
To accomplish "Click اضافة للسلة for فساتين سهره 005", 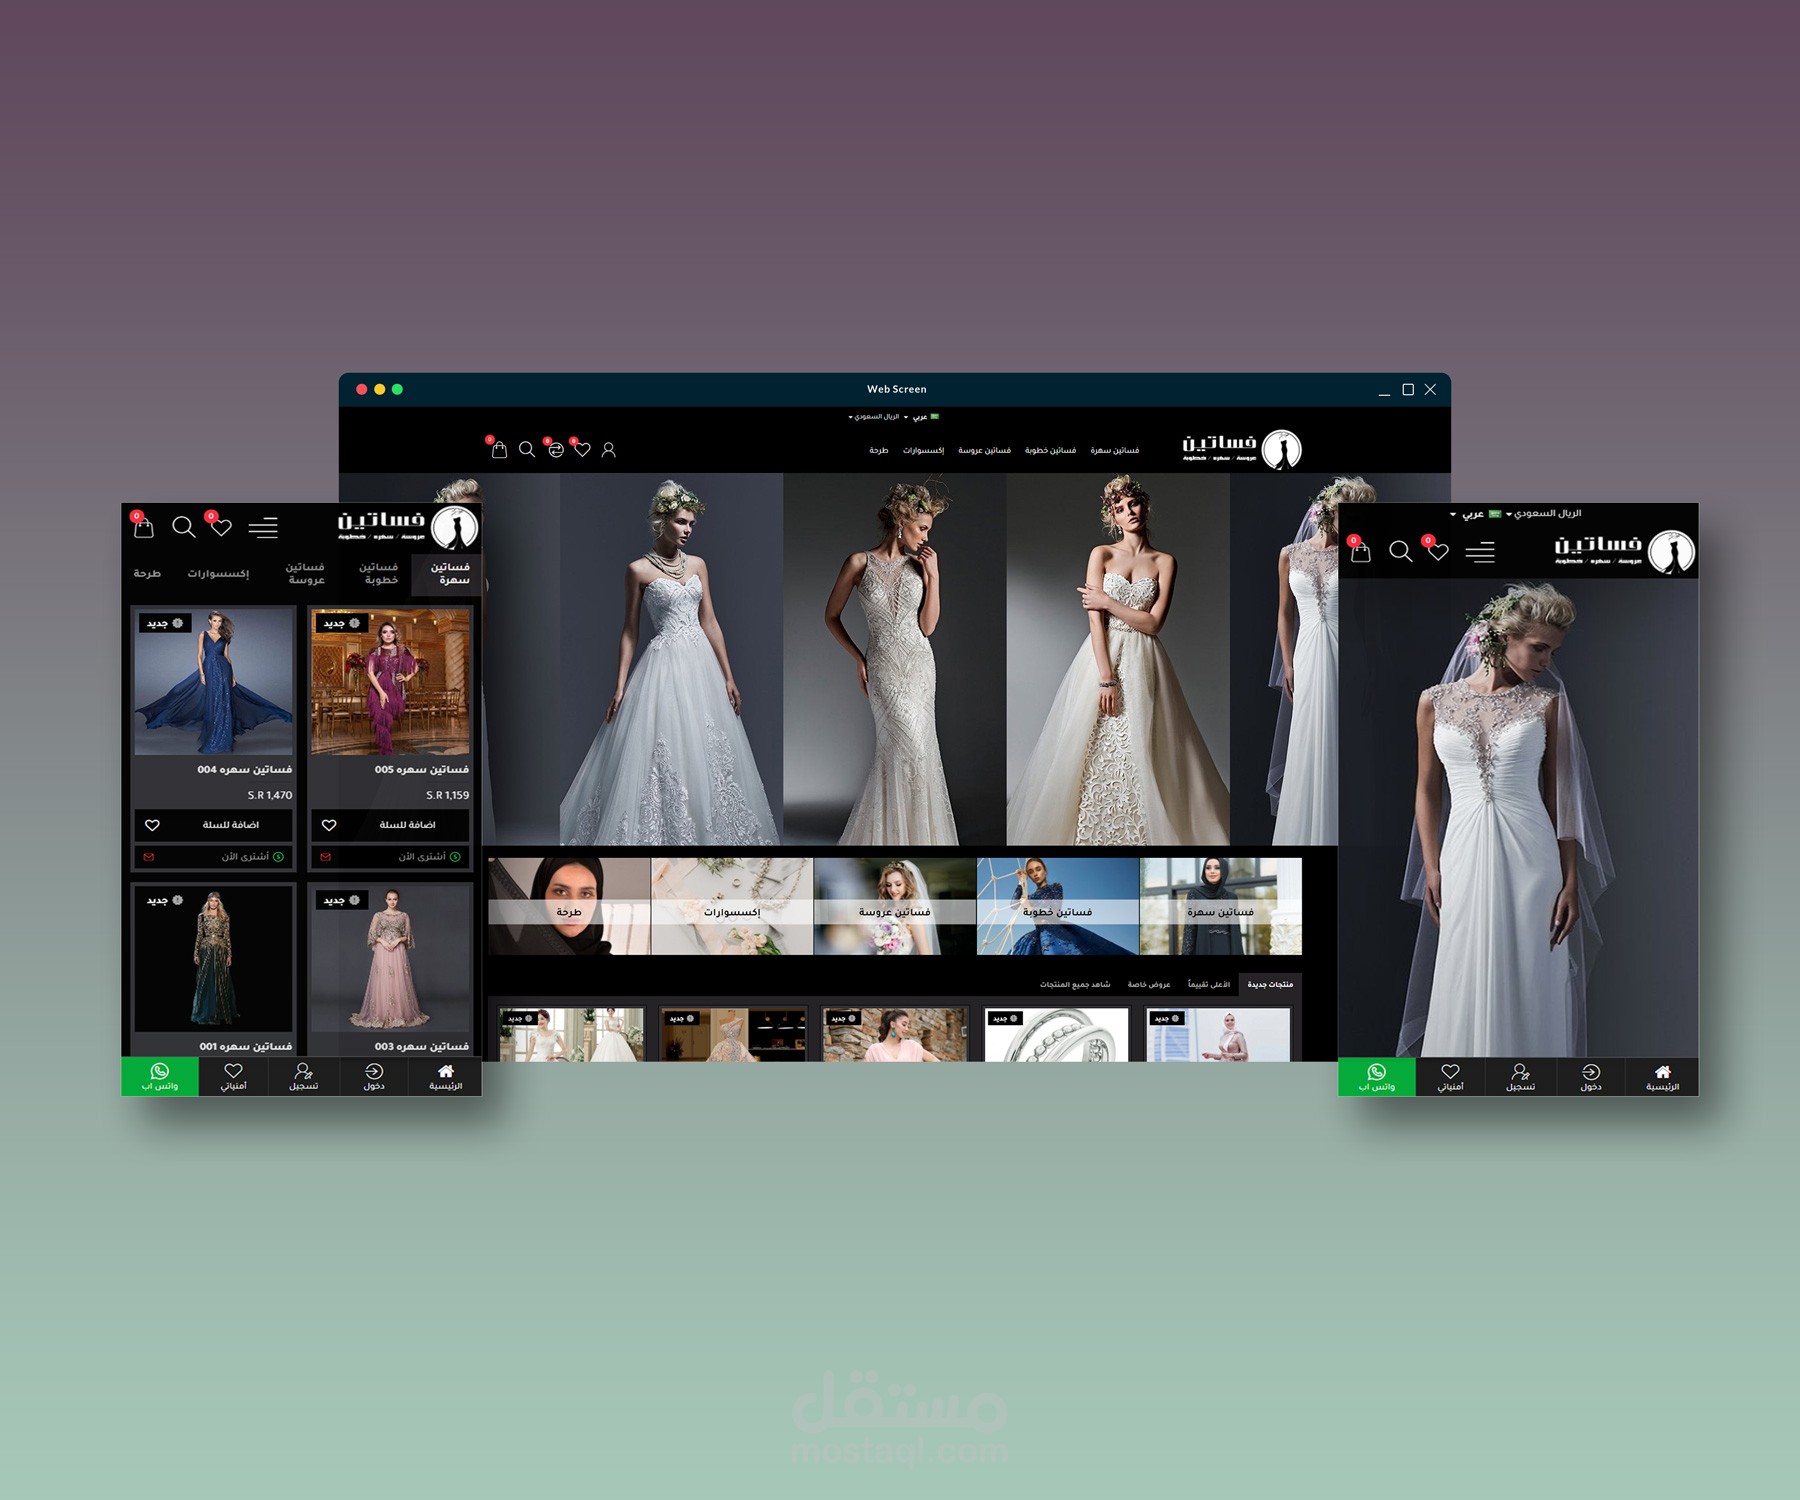I will point(407,825).
